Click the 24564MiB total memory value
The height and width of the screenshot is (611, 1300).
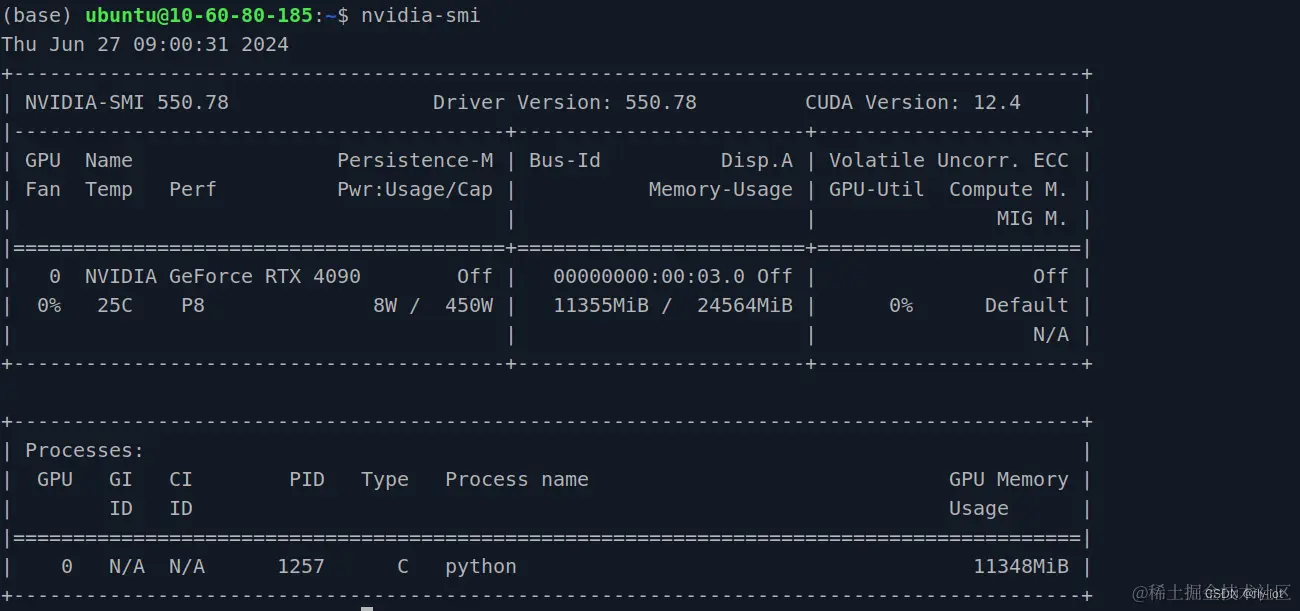(x=745, y=306)
